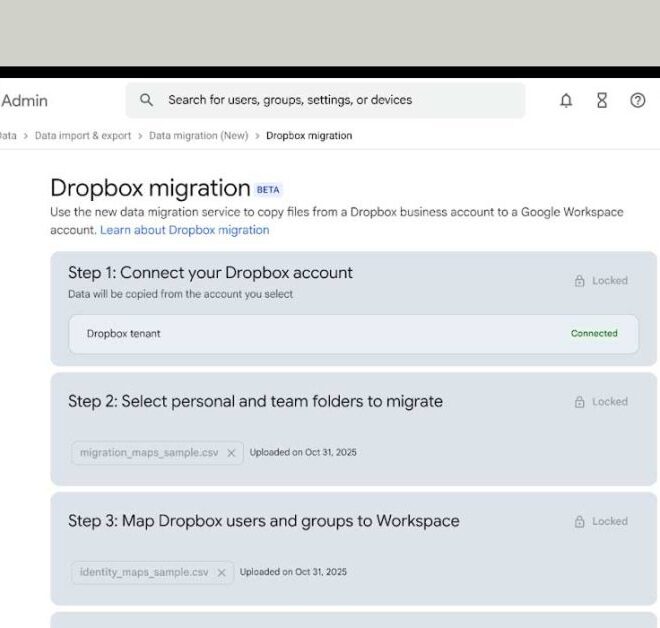This screenshot has height=628, width=660.
Task: Open Learn about Dropbox migration link
Action: 185,230
